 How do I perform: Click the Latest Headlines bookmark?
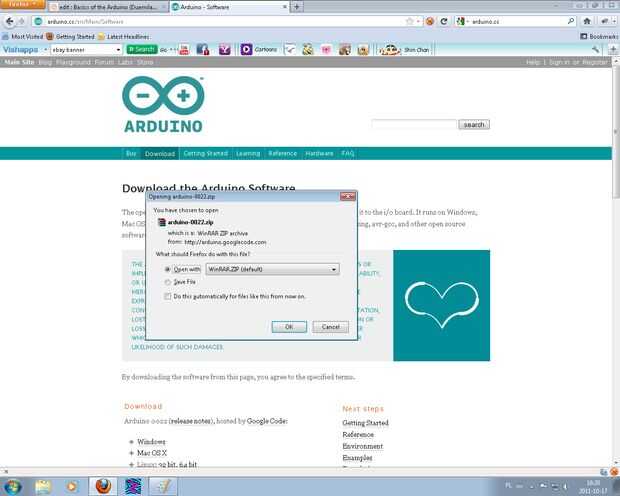123,37
